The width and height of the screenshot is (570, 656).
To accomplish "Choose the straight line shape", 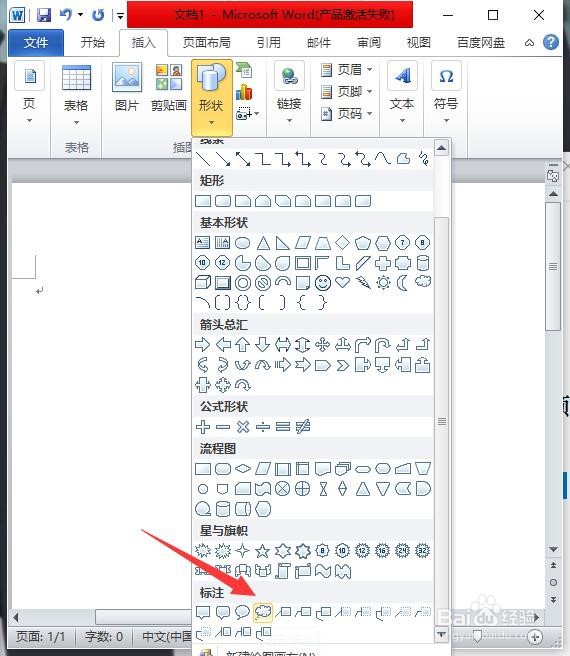I will point(203,159).
